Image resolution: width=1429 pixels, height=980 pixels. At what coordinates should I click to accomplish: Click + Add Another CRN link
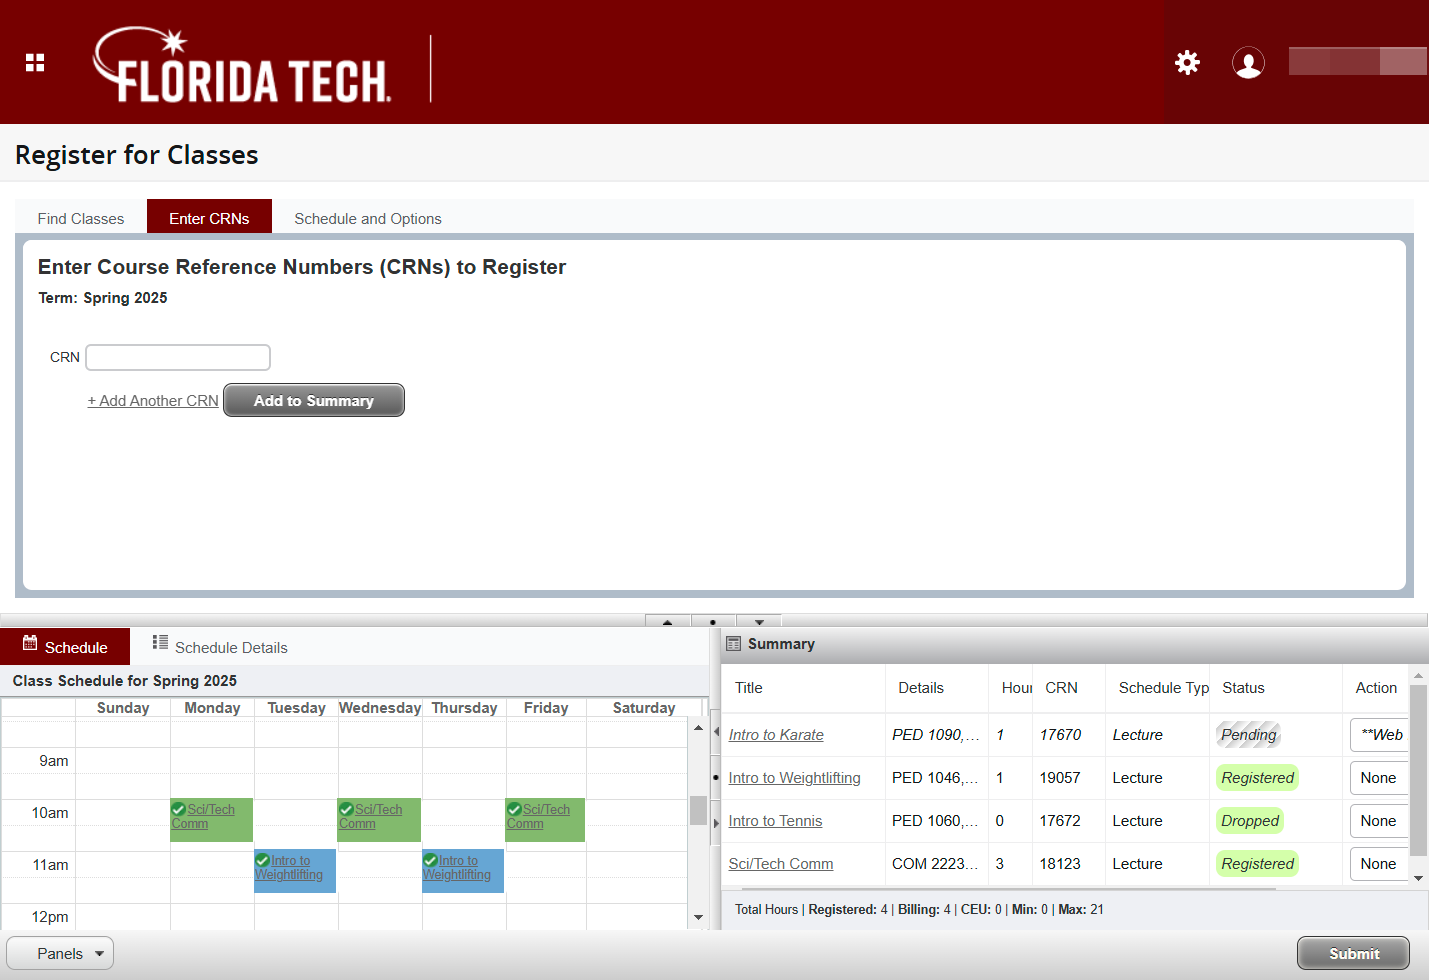(x=153, y=400)
